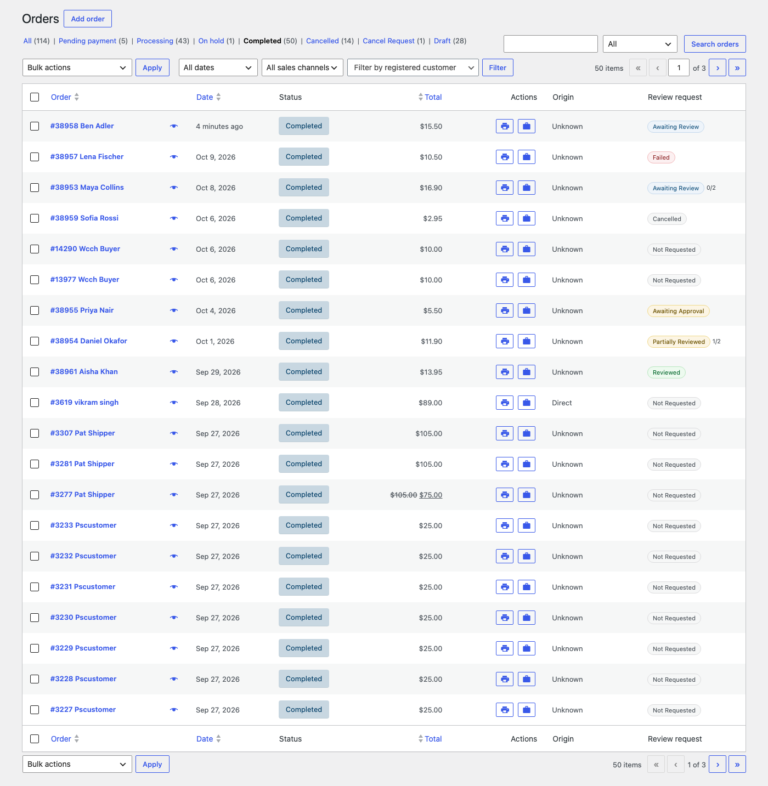Show All (114) orders
The image size is (768, 786).
click(x=36, y=41)
